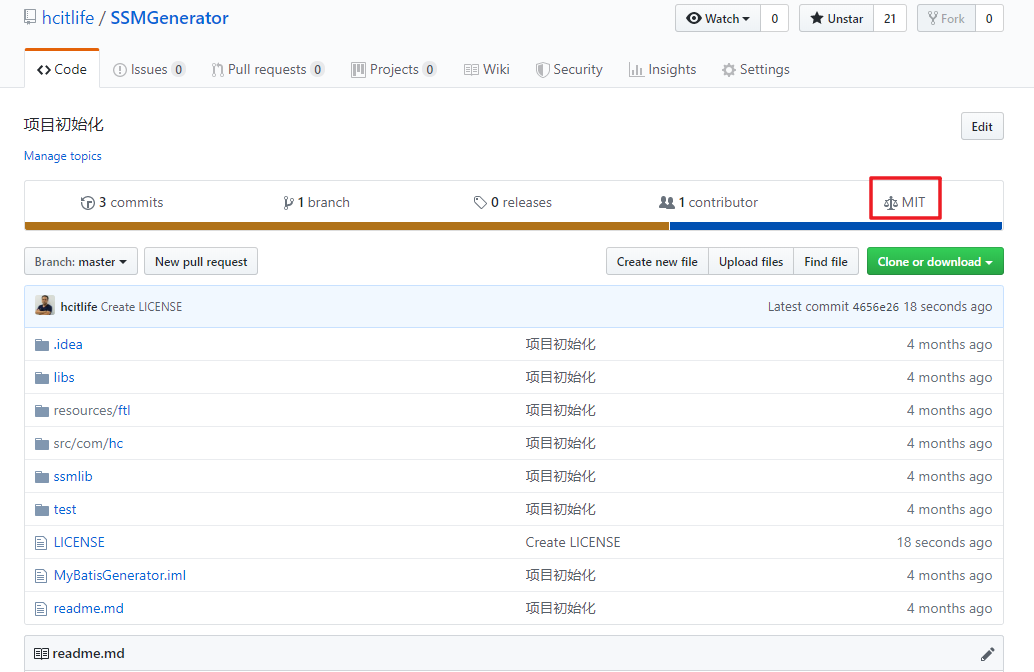1034x672 pixels.
Task: Open the src/com/hc folder
Action: tap(88, 443)
